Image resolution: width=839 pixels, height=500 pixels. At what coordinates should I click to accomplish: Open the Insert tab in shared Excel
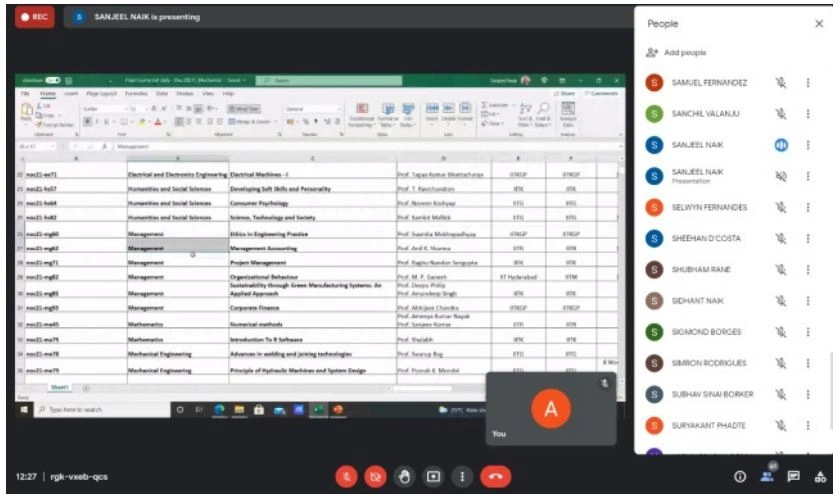point(71,93)
